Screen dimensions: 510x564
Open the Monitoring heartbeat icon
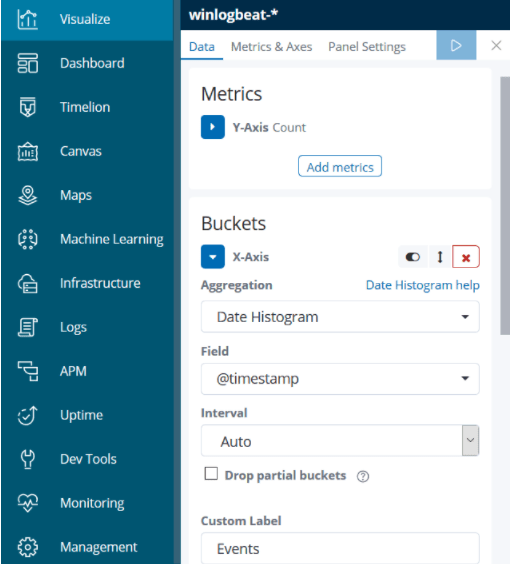pyautogui.click(x=28, y=503)
